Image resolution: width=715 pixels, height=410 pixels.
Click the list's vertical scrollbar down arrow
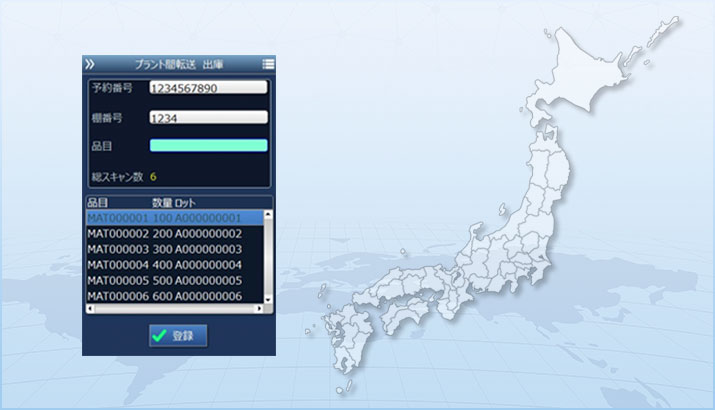269,298
